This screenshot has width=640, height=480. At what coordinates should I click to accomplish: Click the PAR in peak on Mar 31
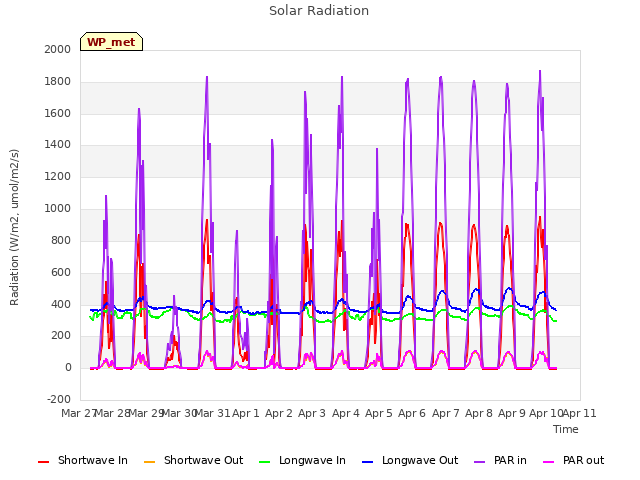[207, 77]
